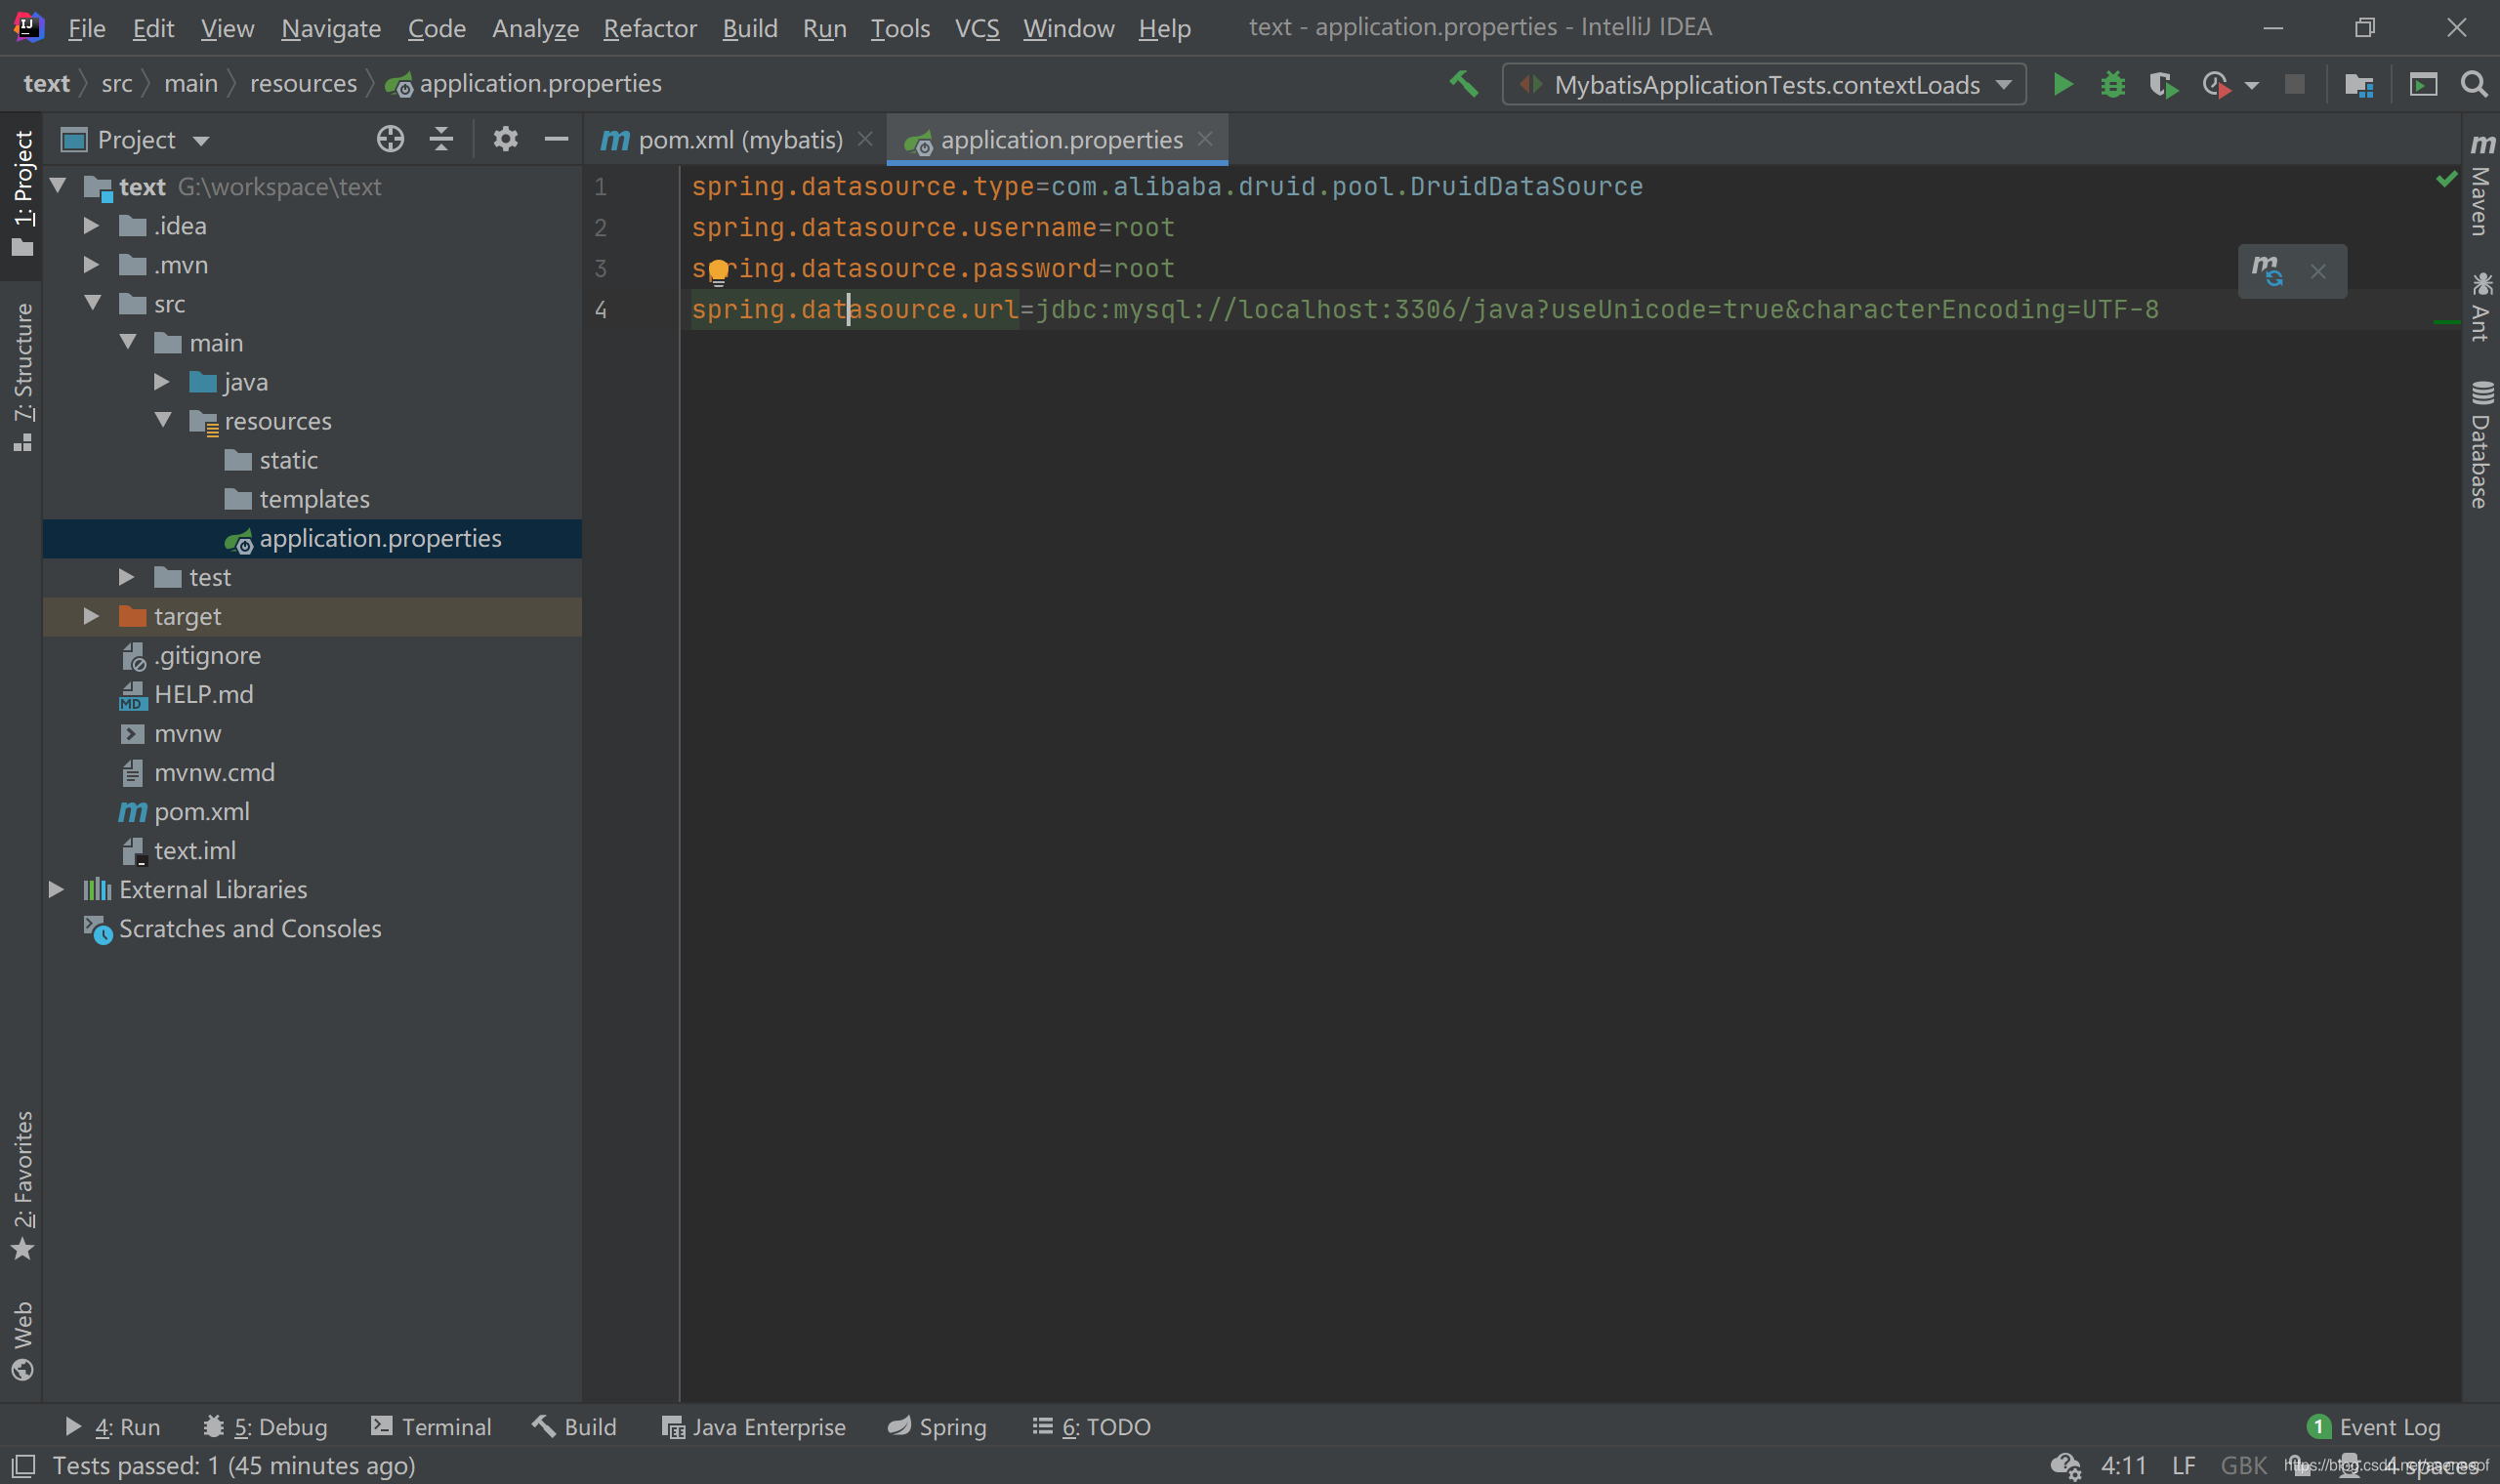
Task: Open the Terminal tool window
Action: 431,1427
